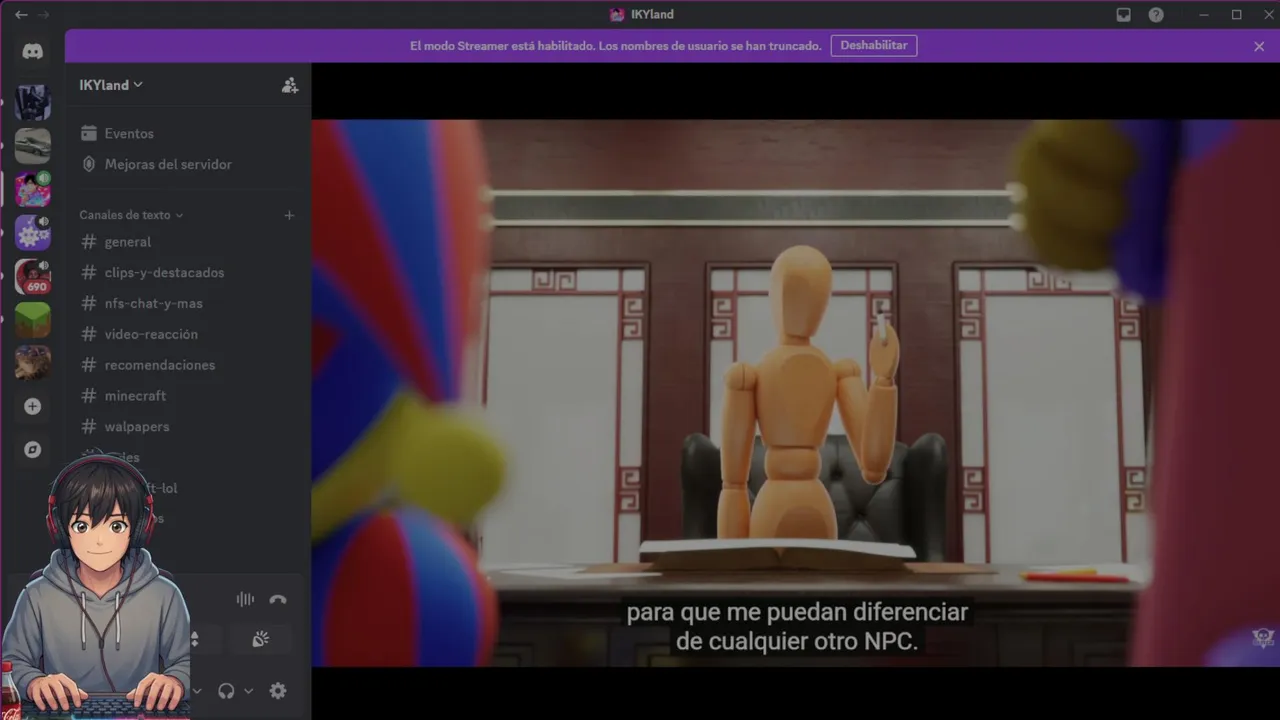The height and width of the screenshot is (720, 1280).
Task: Select the dark figure server icon
Action: [x=33, y=102]
